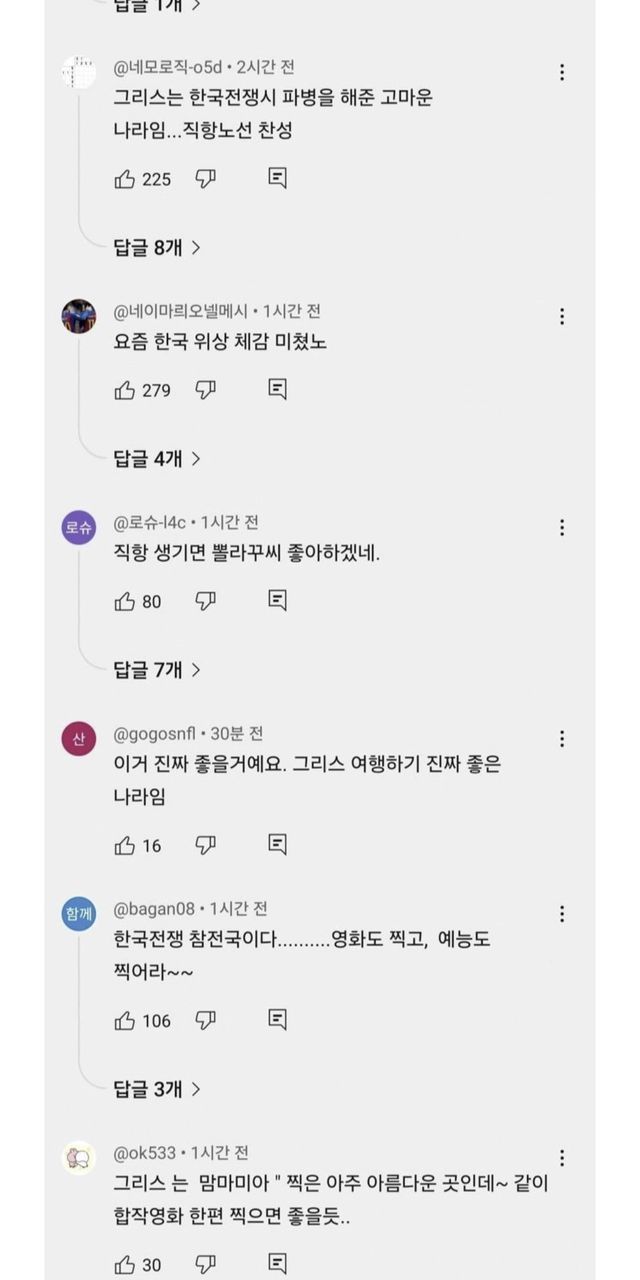Screen dimensions: 640x1280
Task: Expand the 답글 8개 replies
Action: 157,247
